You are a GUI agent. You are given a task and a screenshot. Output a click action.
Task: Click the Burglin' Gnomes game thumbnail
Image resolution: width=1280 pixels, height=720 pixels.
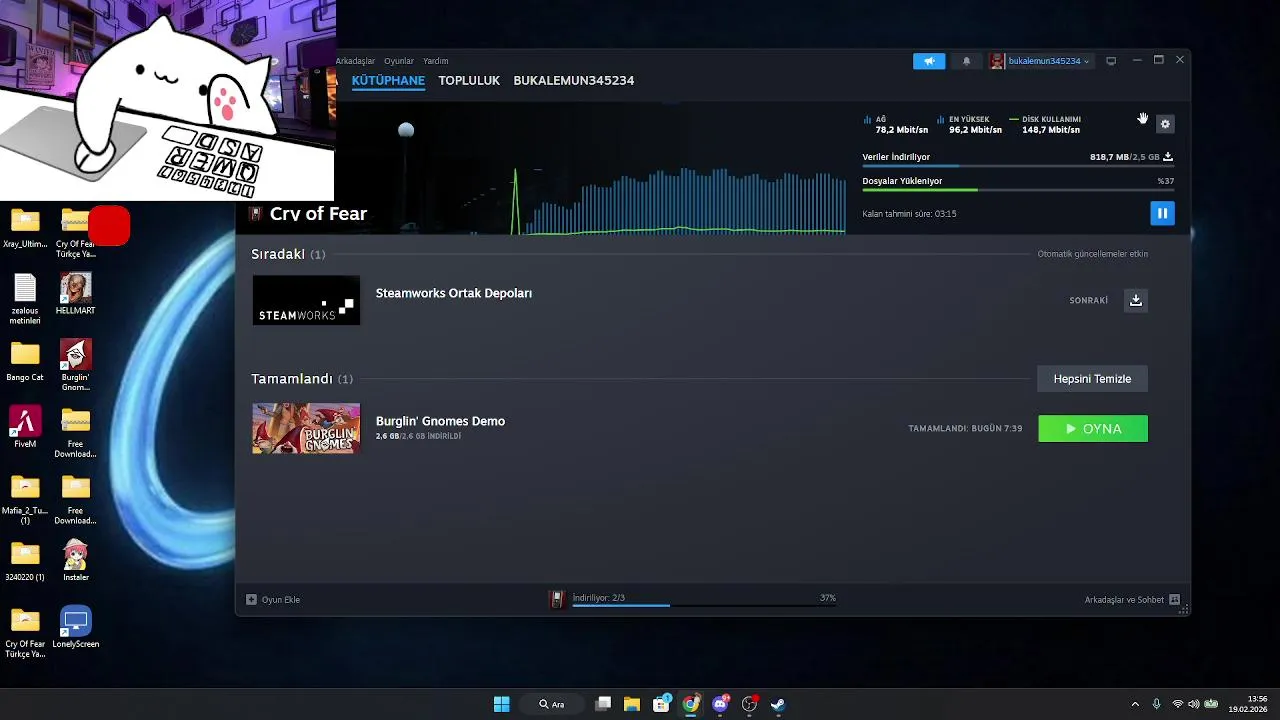pyautogui.click(x=306, y=428)
